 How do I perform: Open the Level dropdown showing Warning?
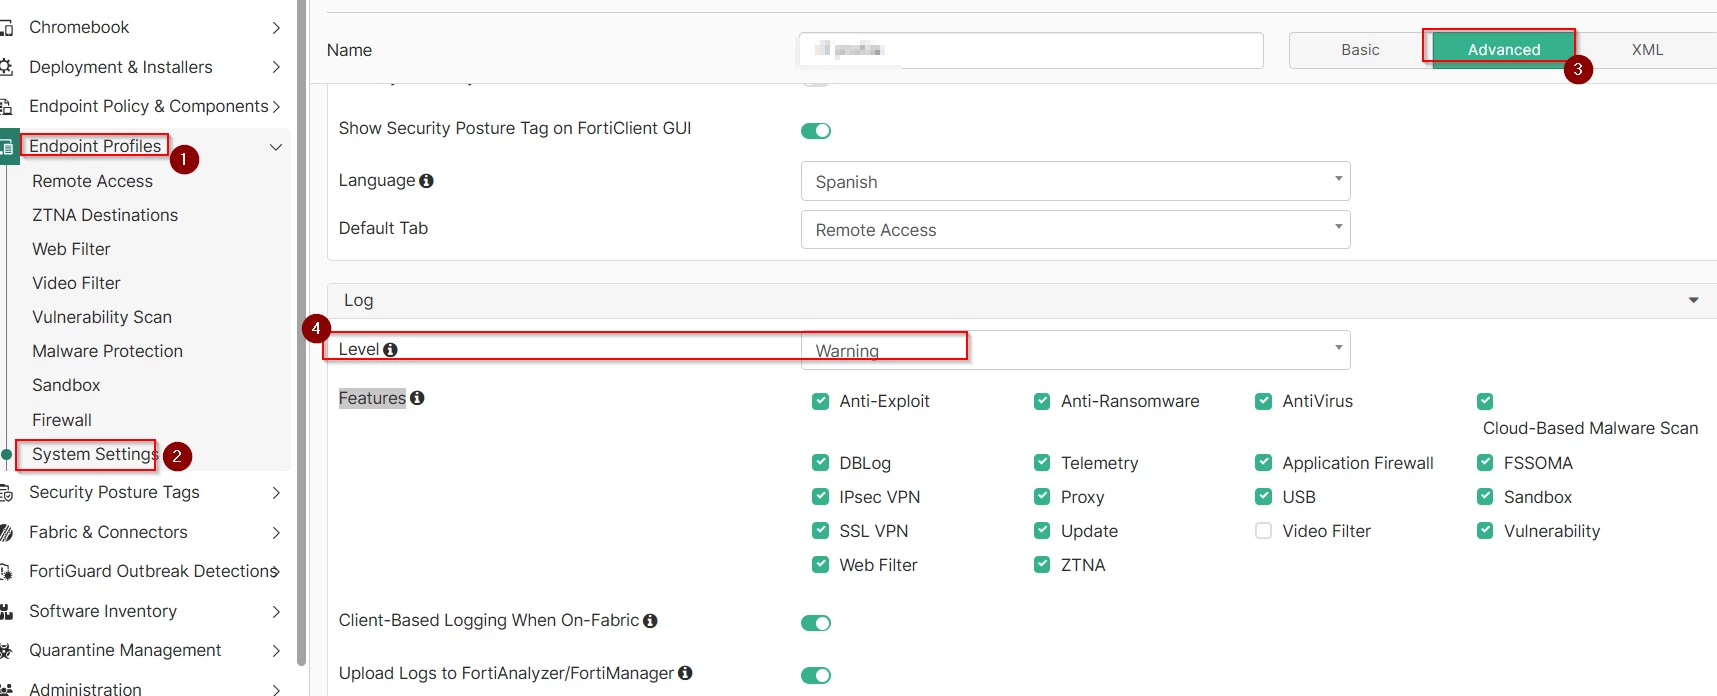pyautogui.click(x=1075, y=350)
